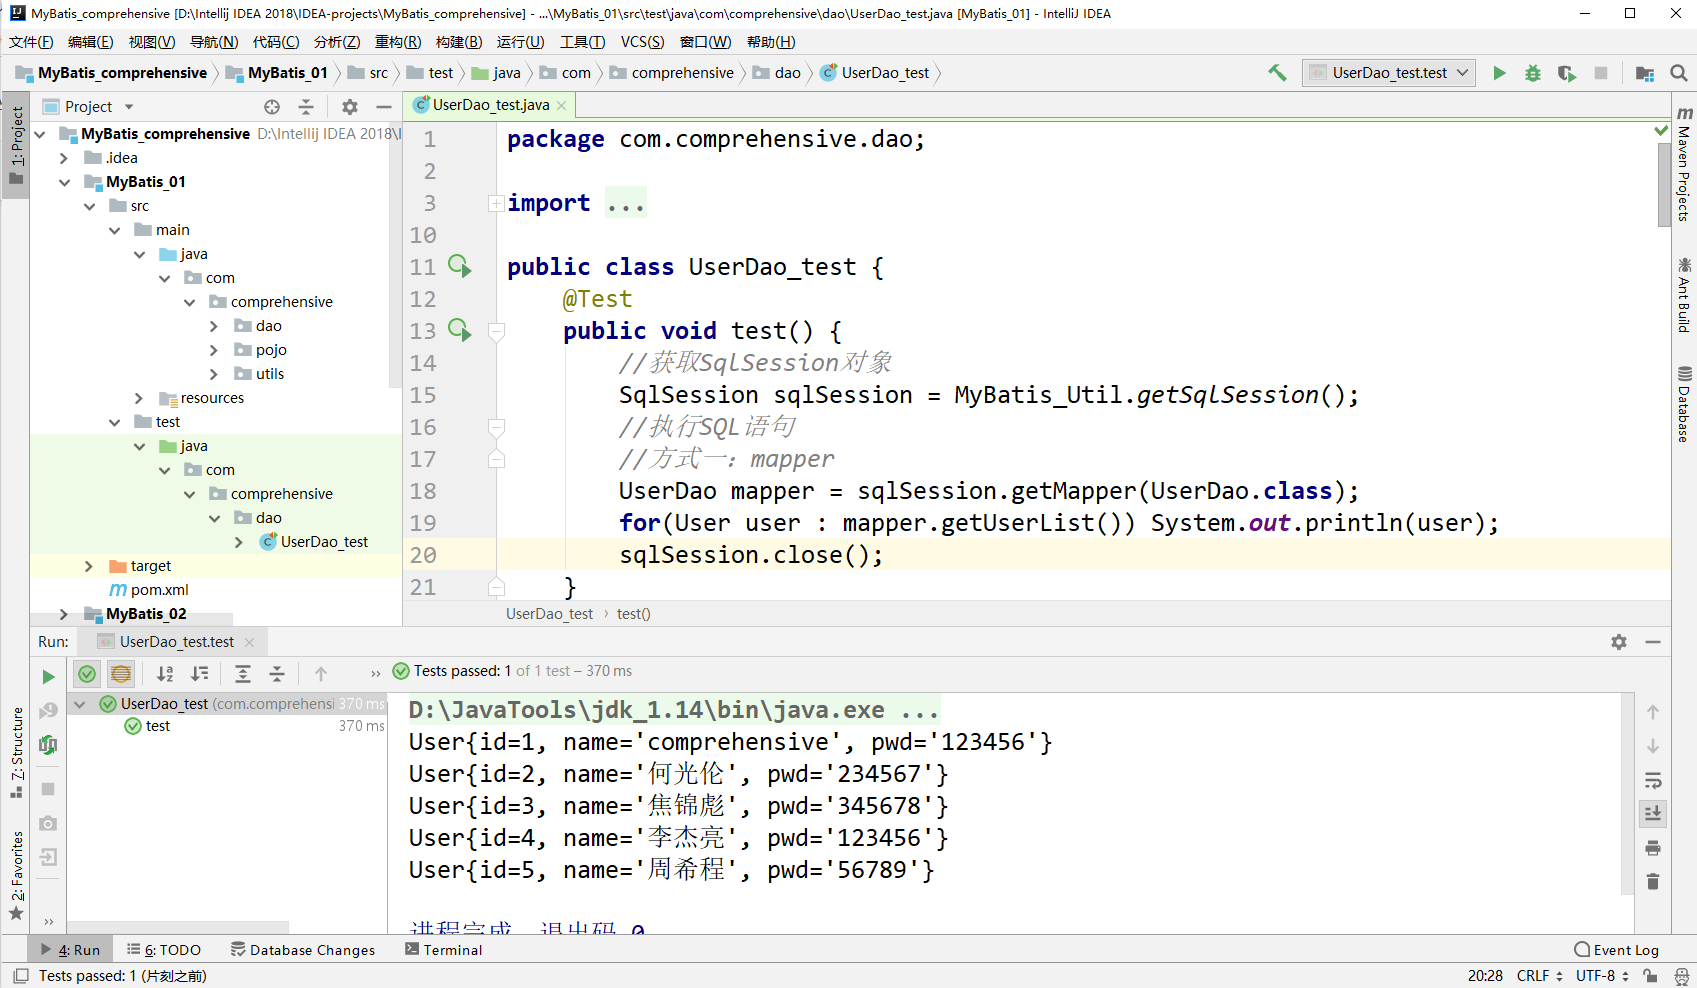Screen dimensions: 1697x988
Task: Close the UserDao_test.java editor tab
Action: tap(562, 105)
